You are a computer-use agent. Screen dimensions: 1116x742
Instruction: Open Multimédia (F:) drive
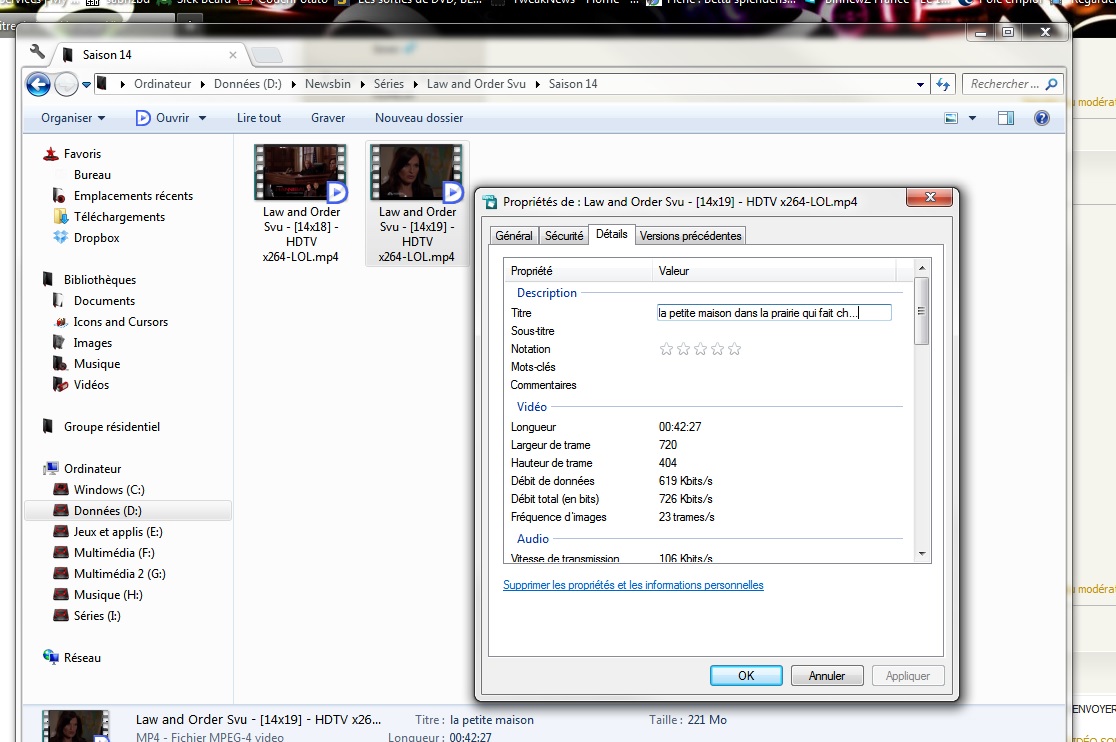click(x=114, y=553)
